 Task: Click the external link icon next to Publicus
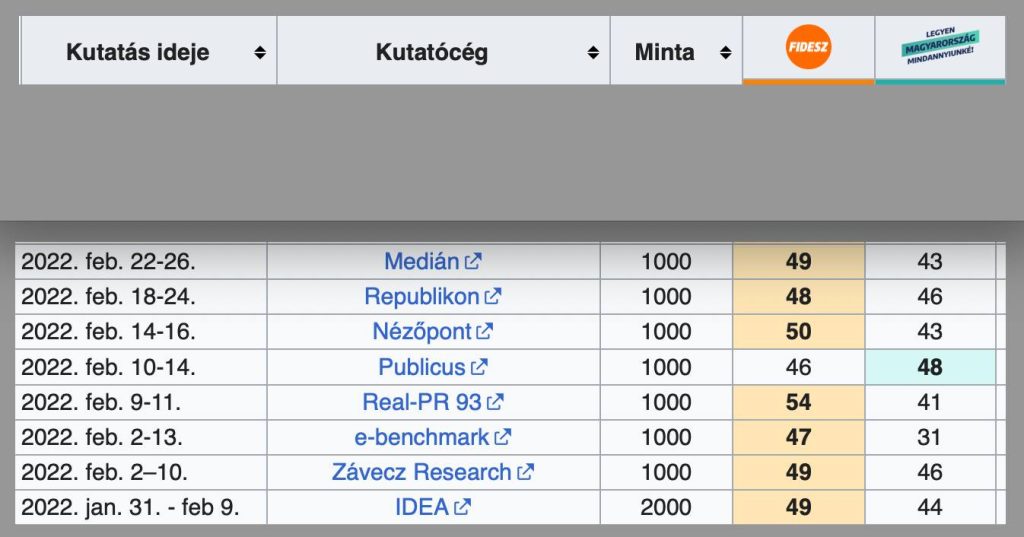(479, 367)
